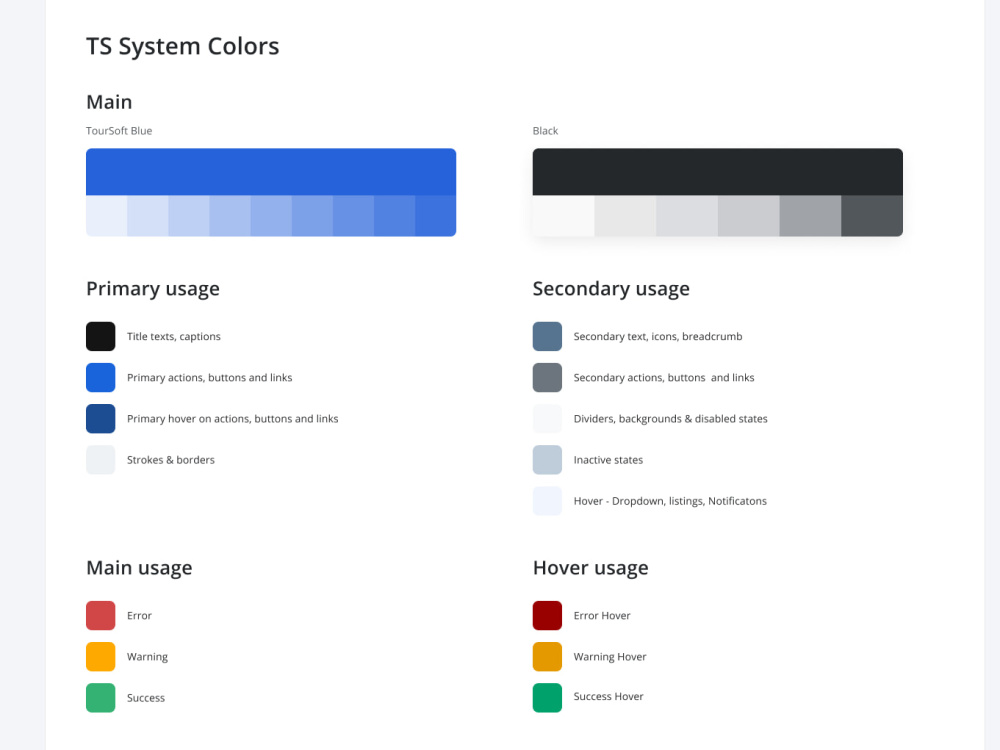Click the main Black color bar
Image resolution: width=1000 pixels, height=750 pixels.
coord(717,172)
